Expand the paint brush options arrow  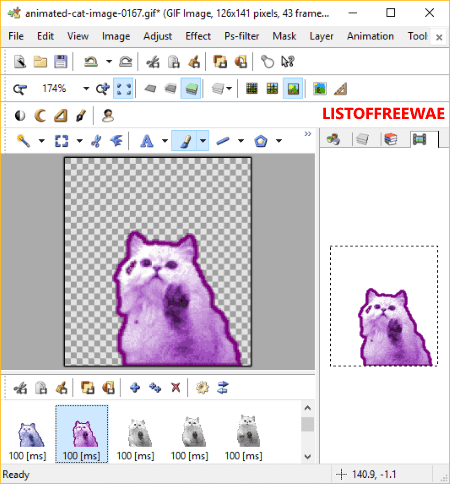coord(203,141)
